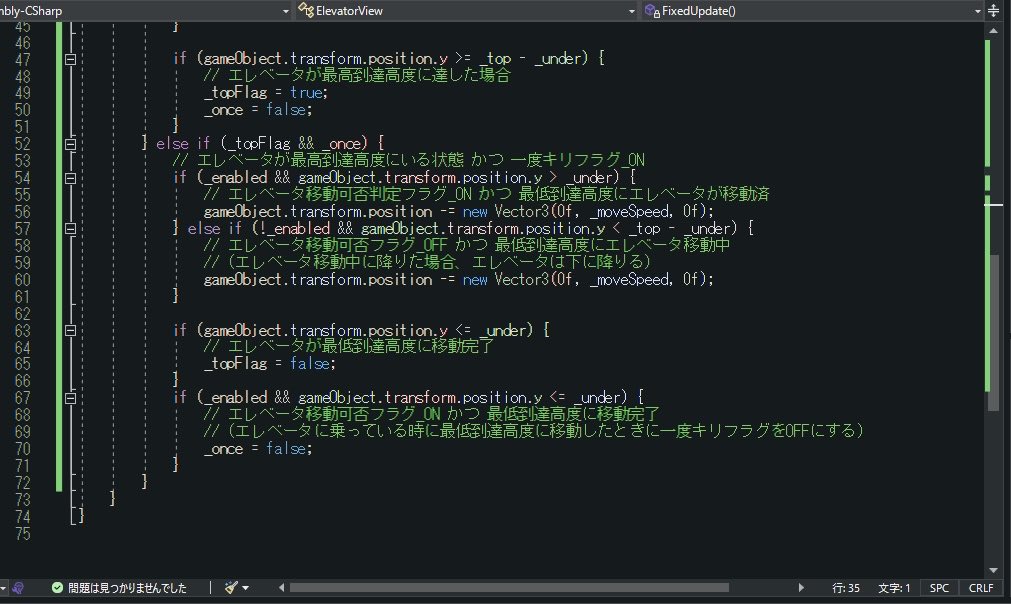Run code cleanup with the broom icon
Screen dimensions: 1011x604
point(231,587)
